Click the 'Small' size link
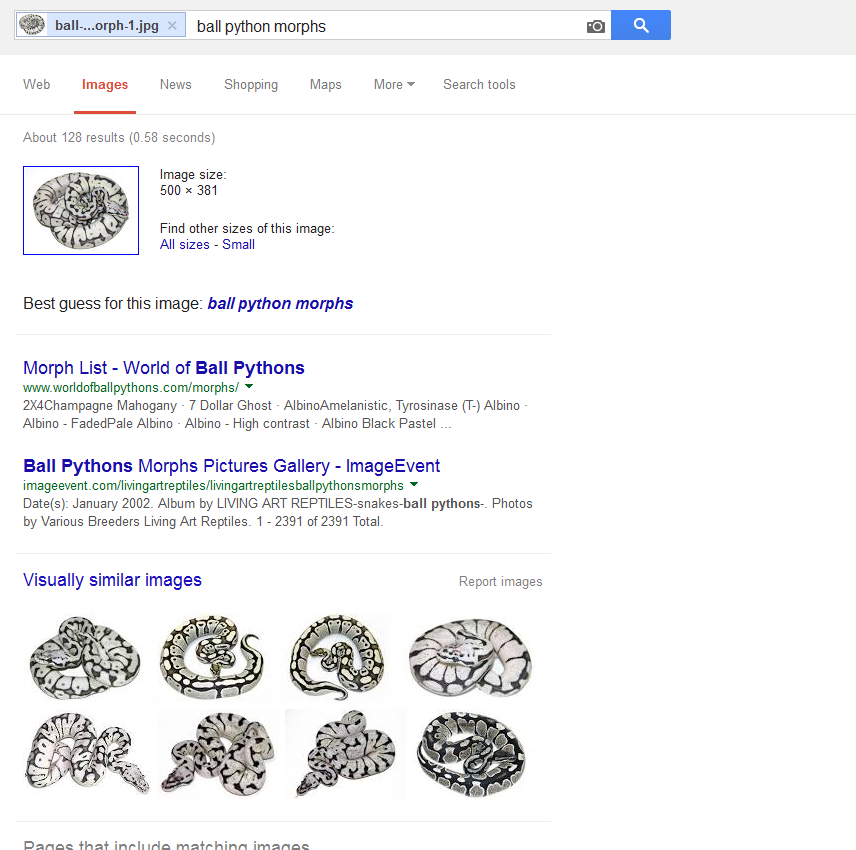Viewport: 856px width, 850px height. tap(239, 245)
